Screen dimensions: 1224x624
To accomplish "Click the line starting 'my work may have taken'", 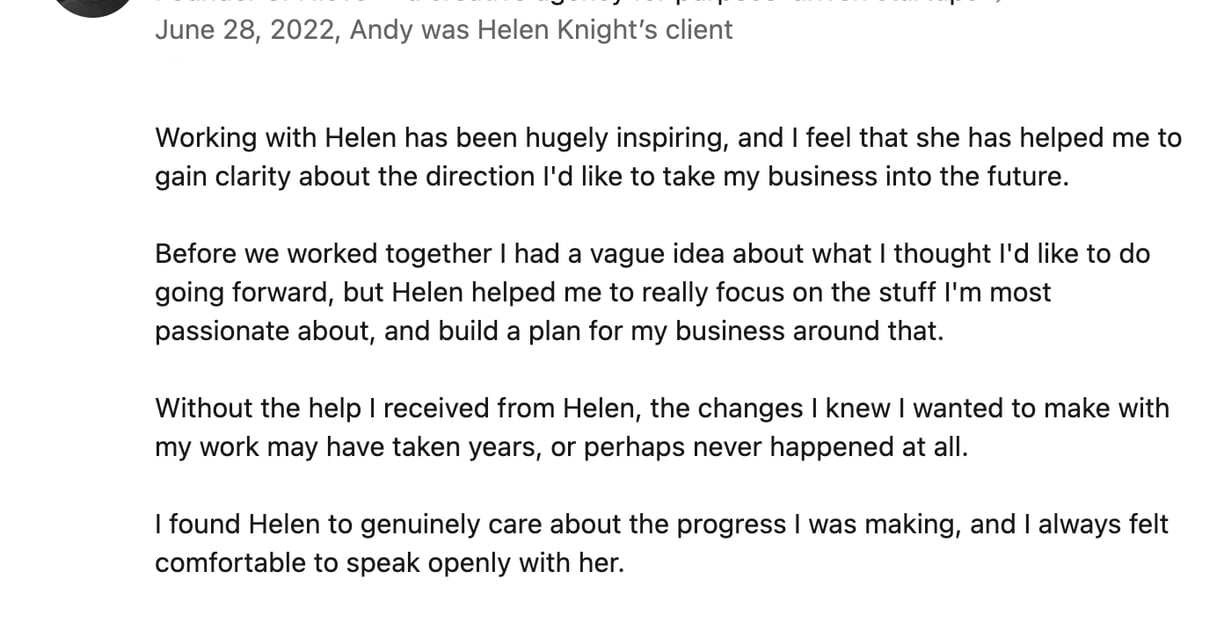I will click(x=561, y=447).
